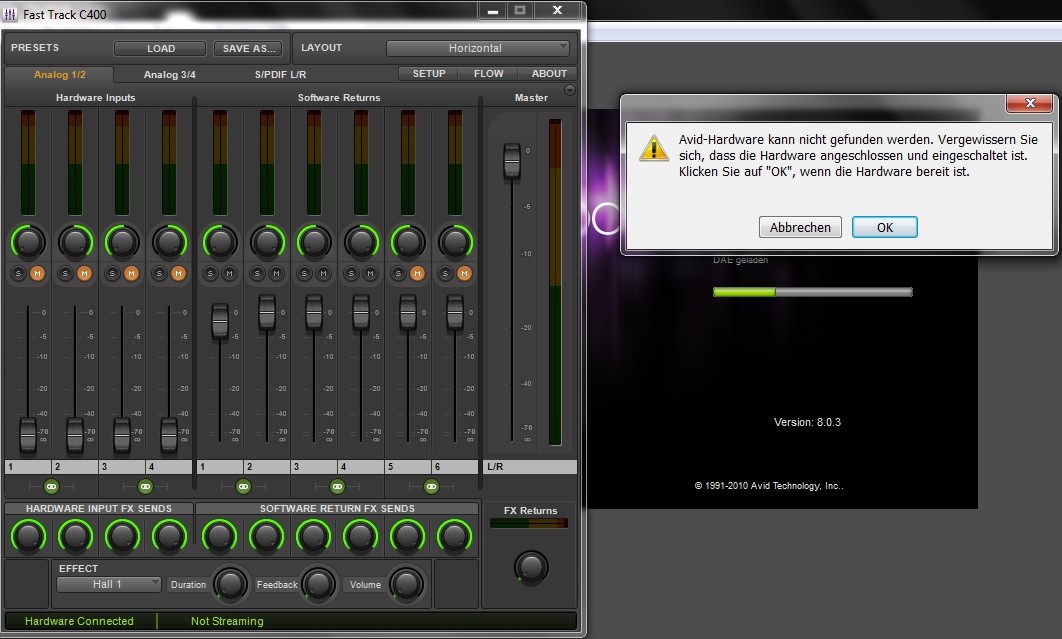This screenshot has height=639, width=1062.
Task: Mute Software Return channel 4
Action: tap(370, 273)
